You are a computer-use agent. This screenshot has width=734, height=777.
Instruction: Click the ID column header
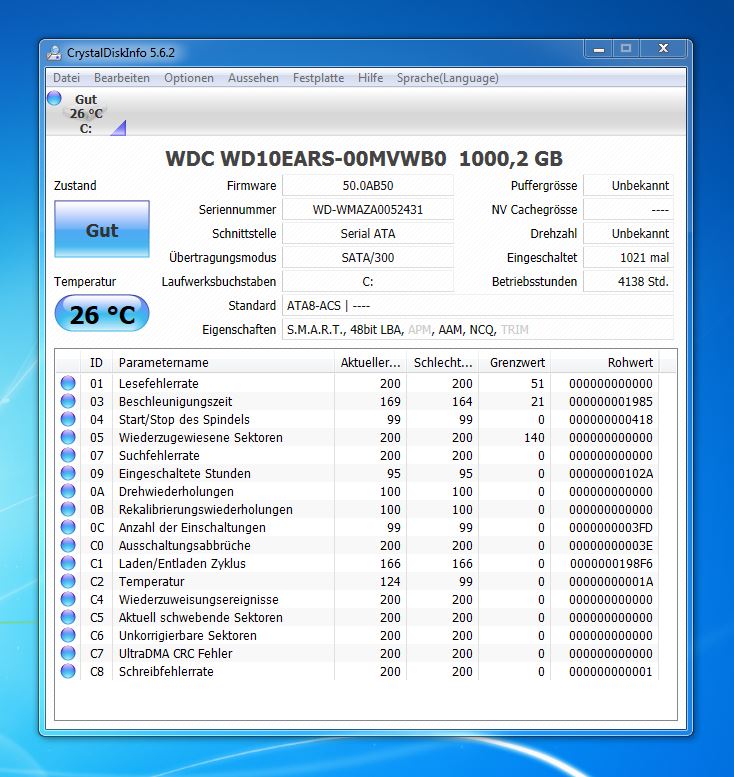[97, 362]
